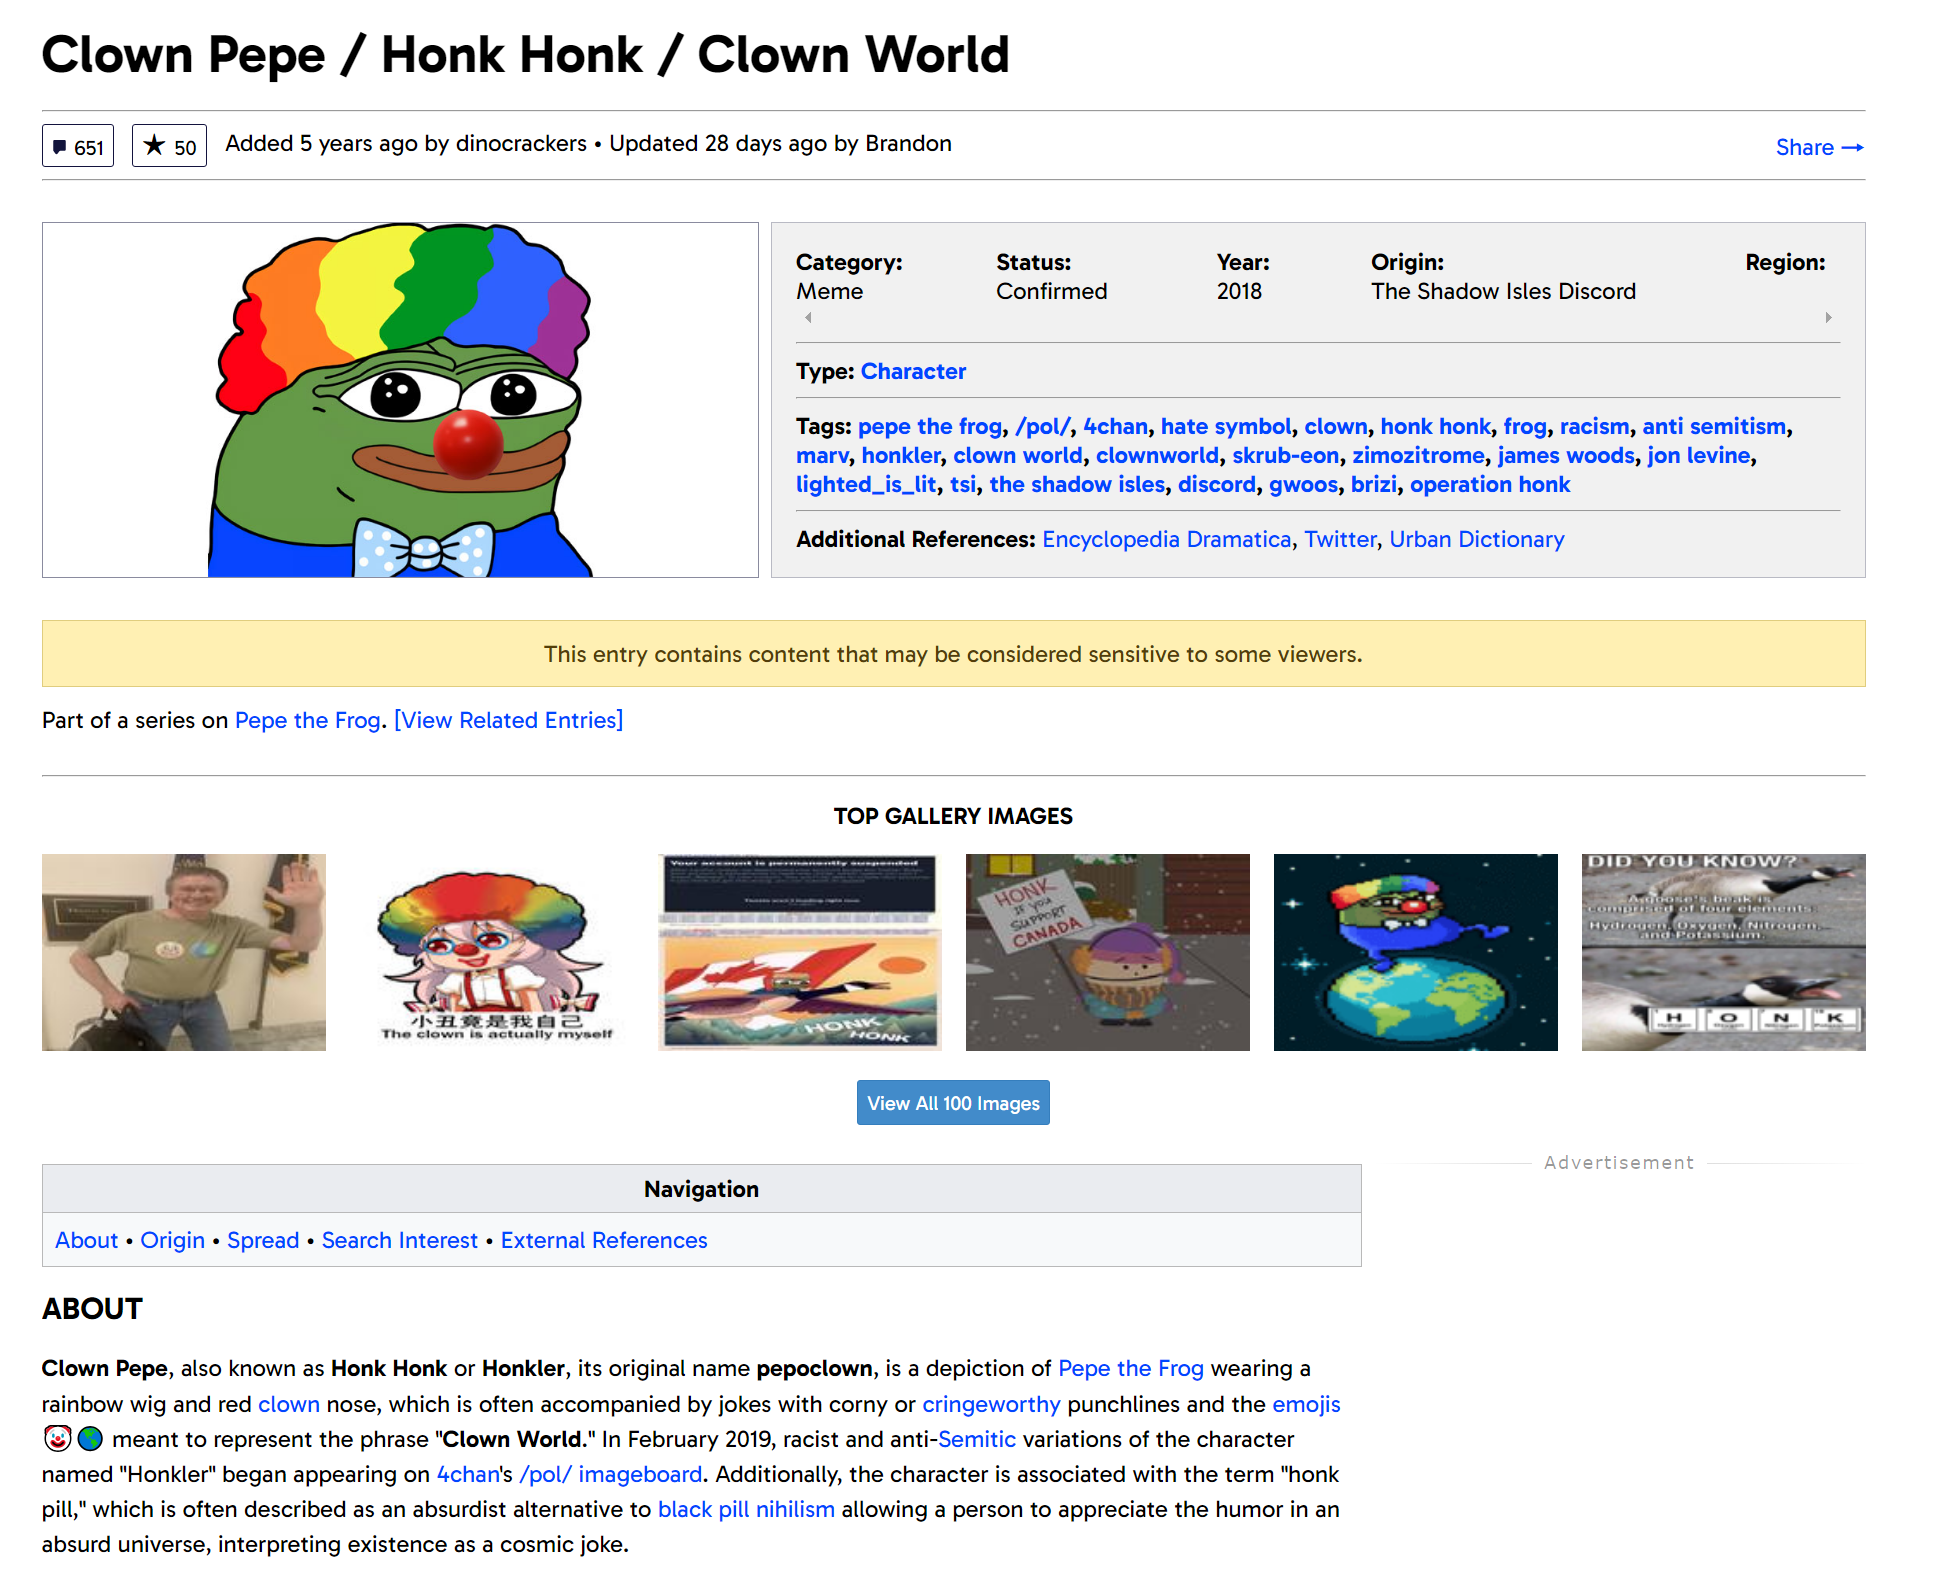Open the 'imageboard' link
Image resolution: width=1945 pixels, height=1570 pixels.
640,1474
